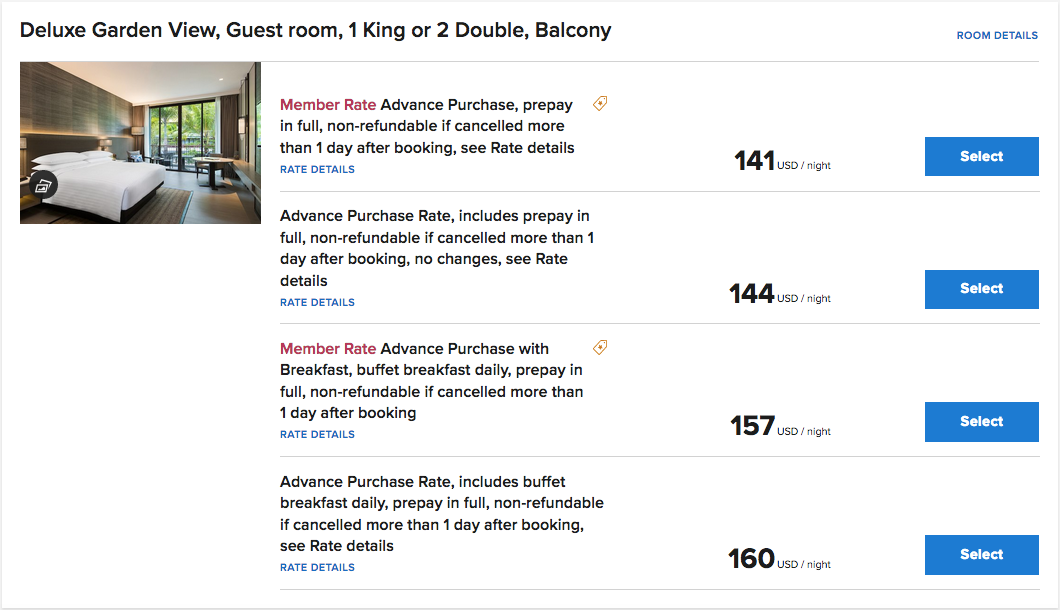Screen dimensions: 1060x610
Task: Open the photo gallery icon on room image
Action: point(42,184)
